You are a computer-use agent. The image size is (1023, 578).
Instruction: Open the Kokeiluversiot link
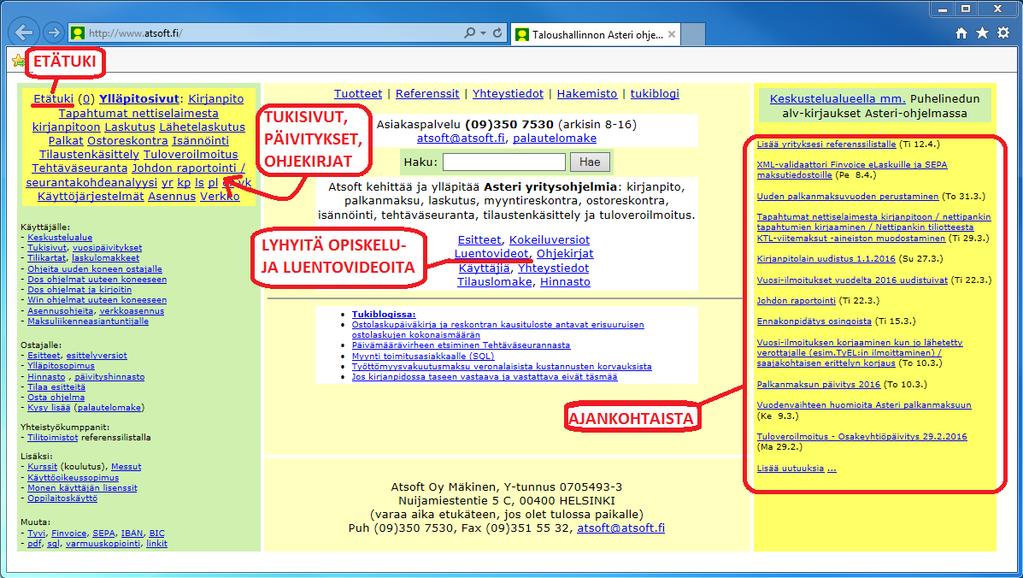pos(549,240)
